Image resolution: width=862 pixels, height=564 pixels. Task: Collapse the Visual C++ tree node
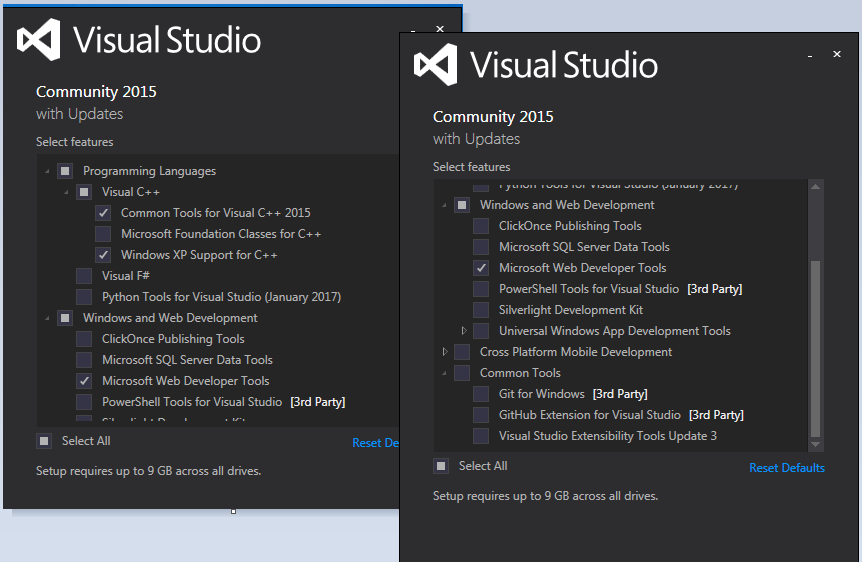point(66,192)
